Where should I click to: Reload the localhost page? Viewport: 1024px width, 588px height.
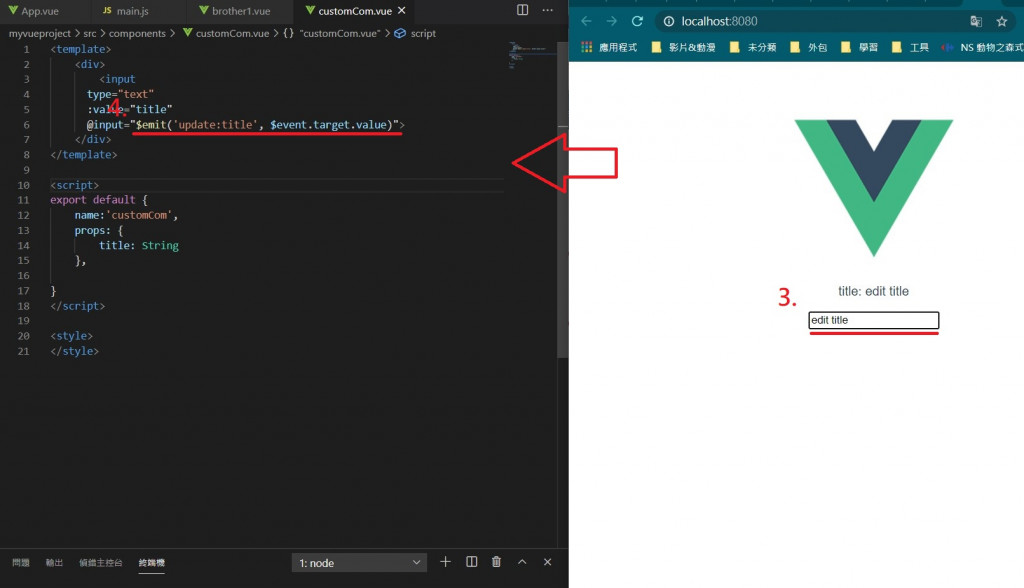[637, 22]
